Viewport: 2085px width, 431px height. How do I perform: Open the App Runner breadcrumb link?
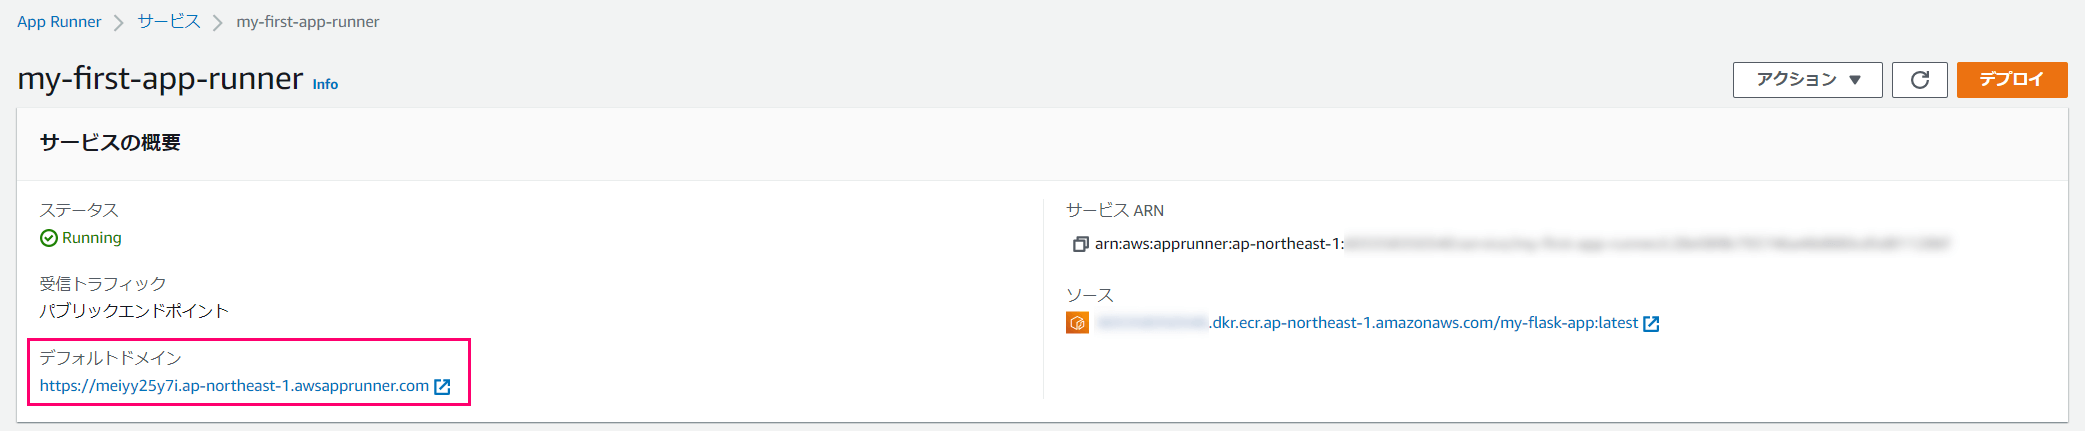click(59, 22)
